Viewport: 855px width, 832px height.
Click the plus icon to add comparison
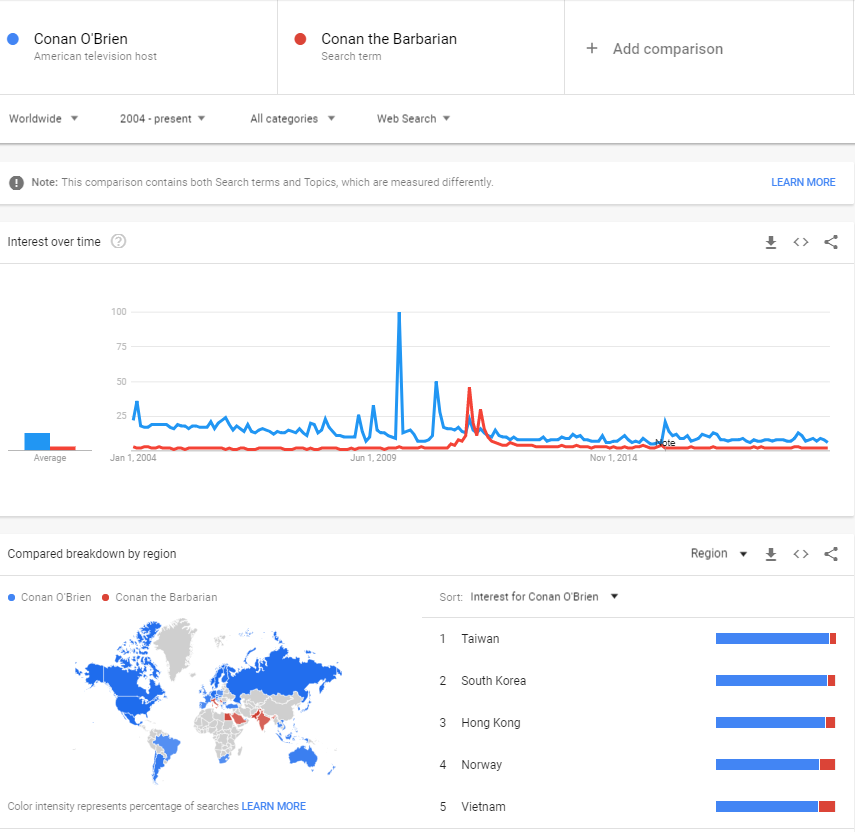[x=592, y=48]
